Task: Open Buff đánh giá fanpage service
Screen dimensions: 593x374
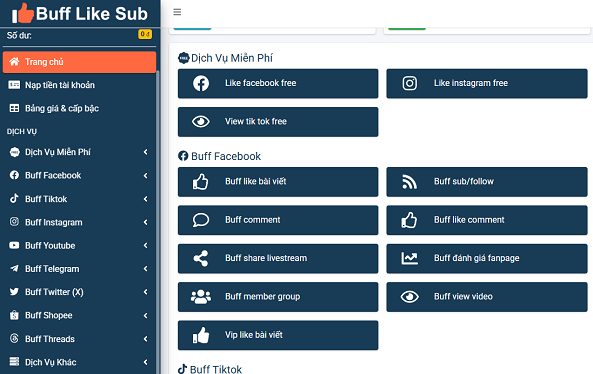Action: (487, 259)
